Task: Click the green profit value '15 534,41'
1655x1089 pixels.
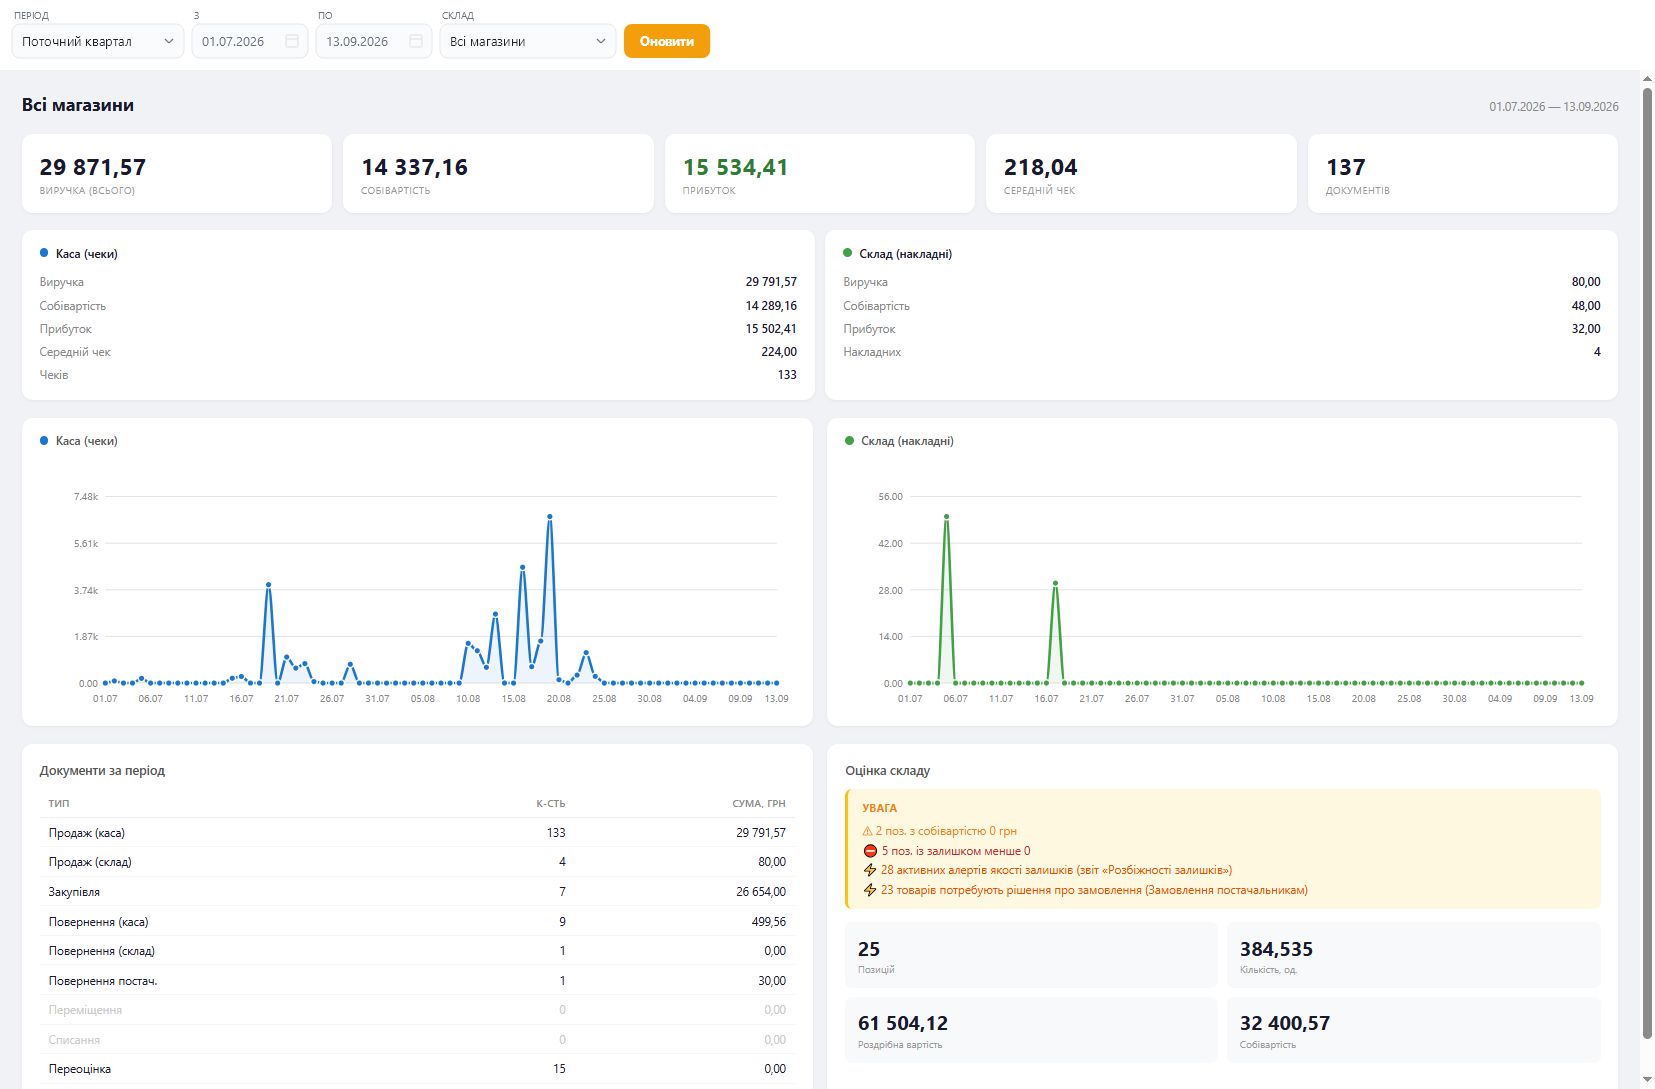Action: tap(735, 167)
